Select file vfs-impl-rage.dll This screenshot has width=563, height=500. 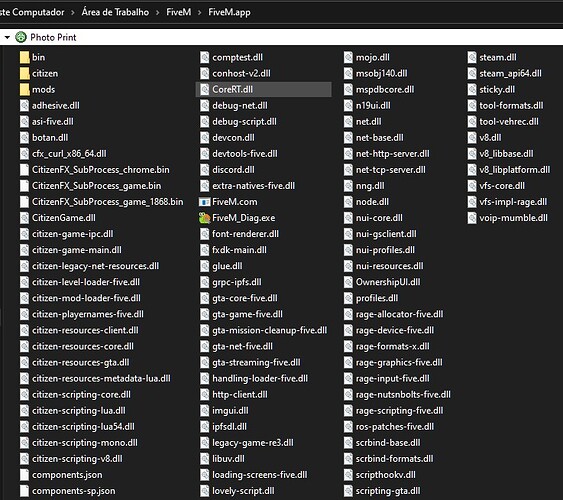513,202
